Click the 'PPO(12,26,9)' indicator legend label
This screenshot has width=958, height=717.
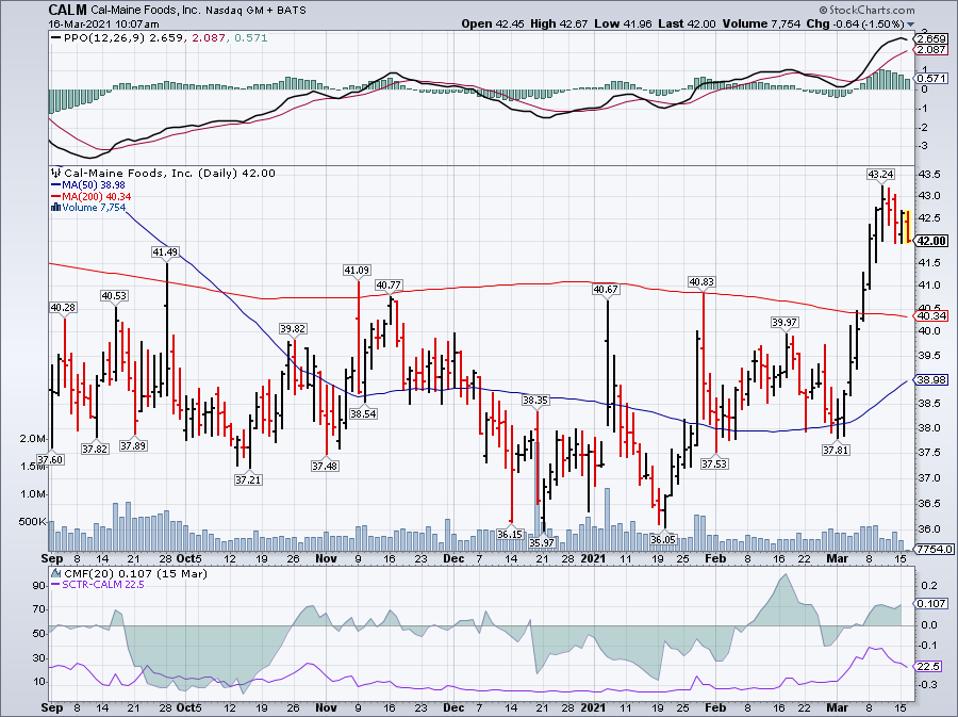pos(103,38)
